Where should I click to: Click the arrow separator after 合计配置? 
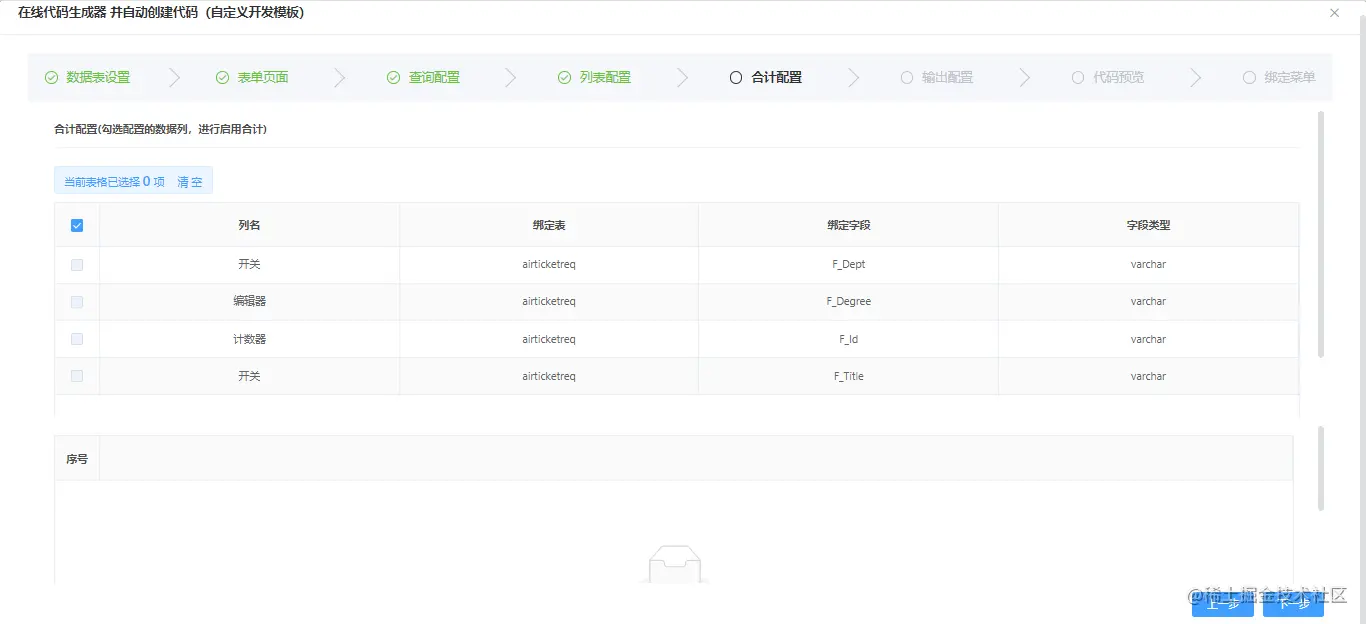click(855, 77)
